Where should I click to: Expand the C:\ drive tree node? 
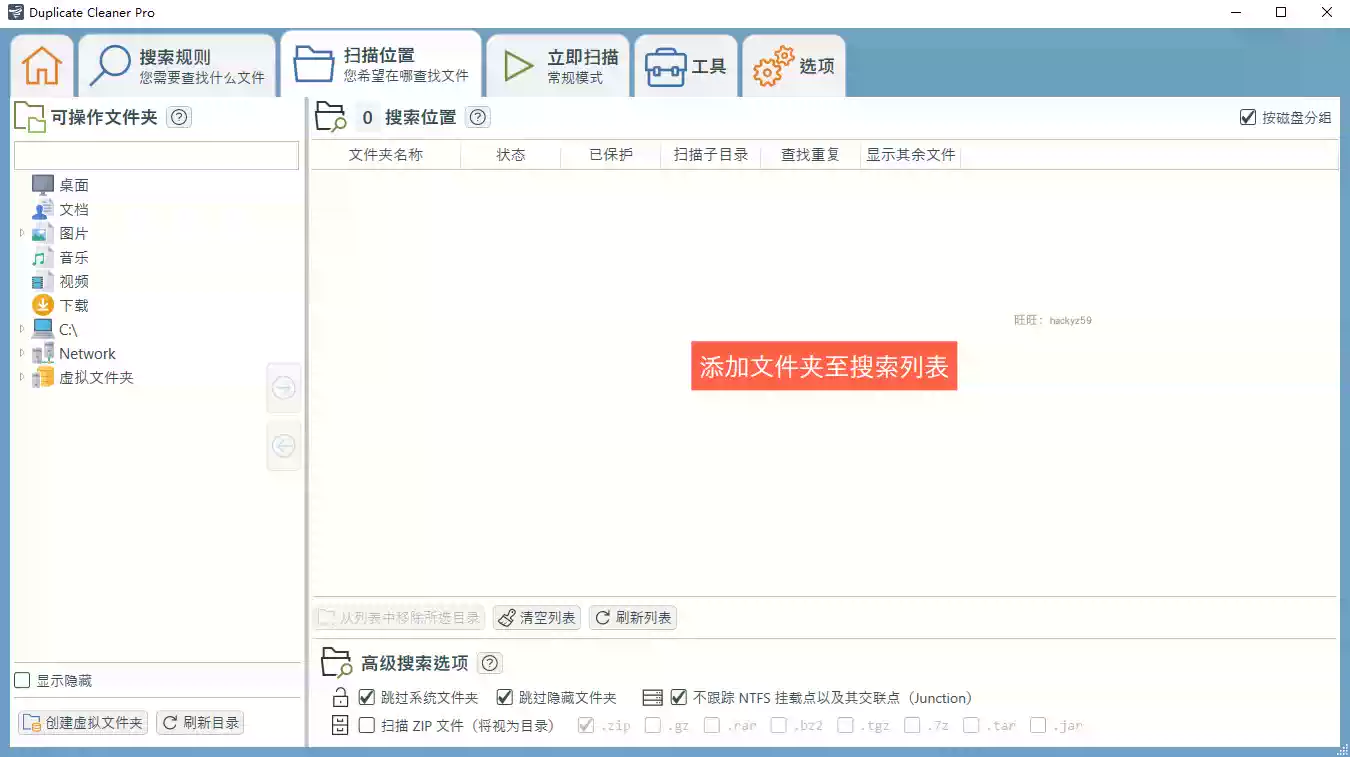(22, 329)
